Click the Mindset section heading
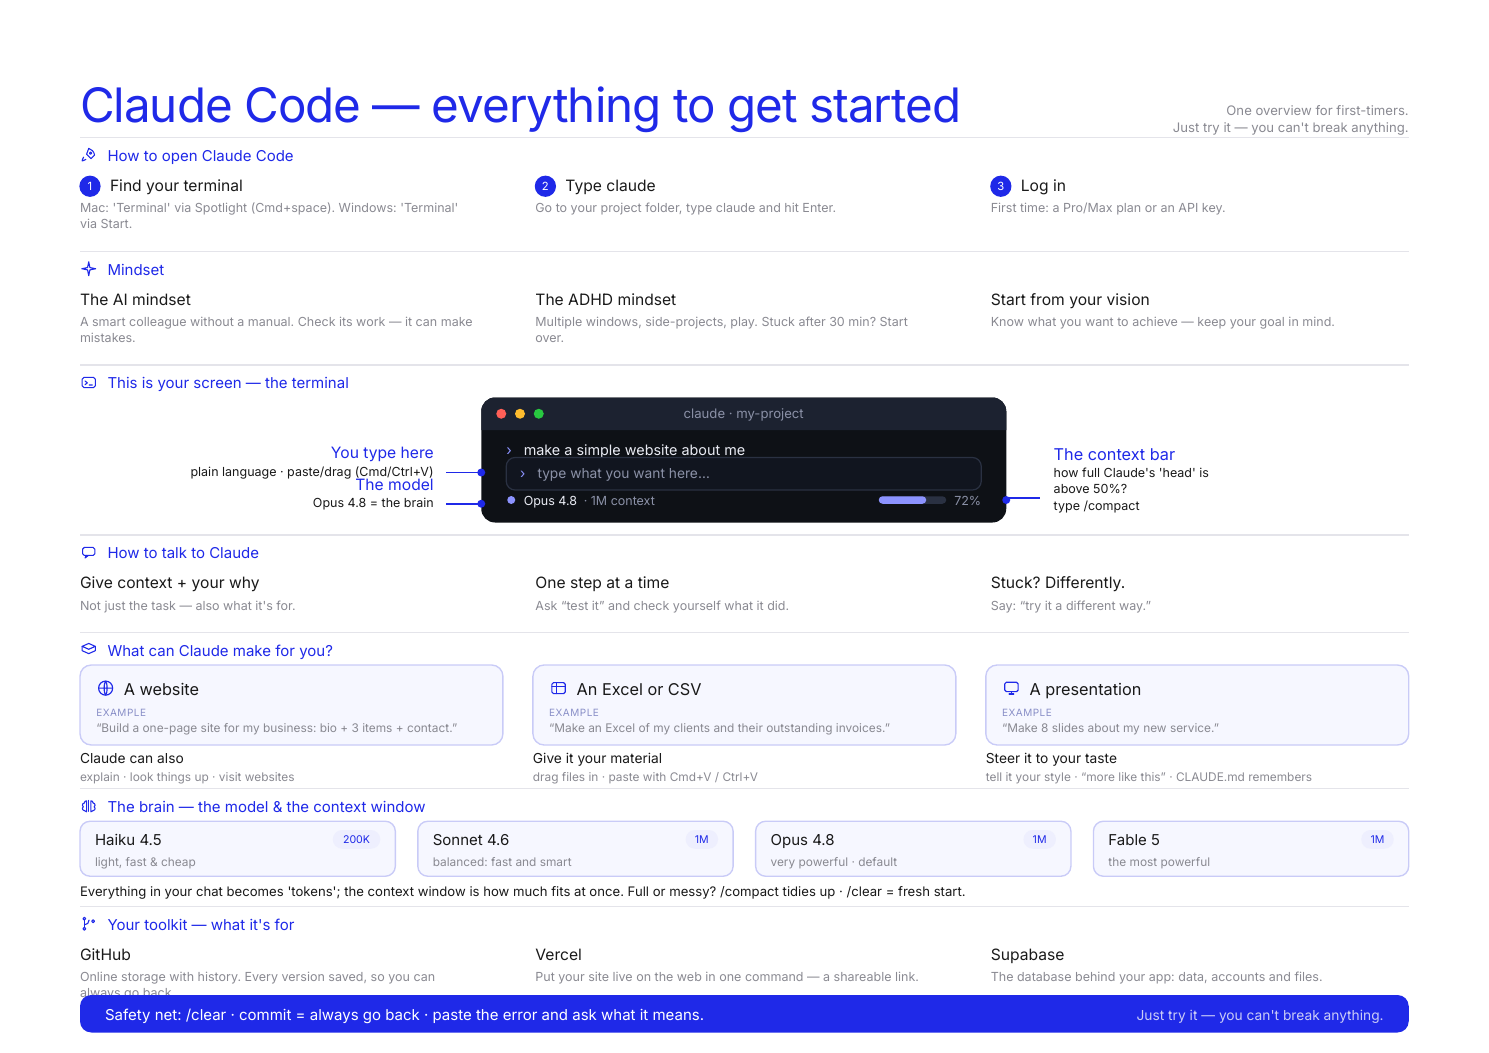Image resolution: width=1489 pixels, height=1053 pixels. coord(136,270)
